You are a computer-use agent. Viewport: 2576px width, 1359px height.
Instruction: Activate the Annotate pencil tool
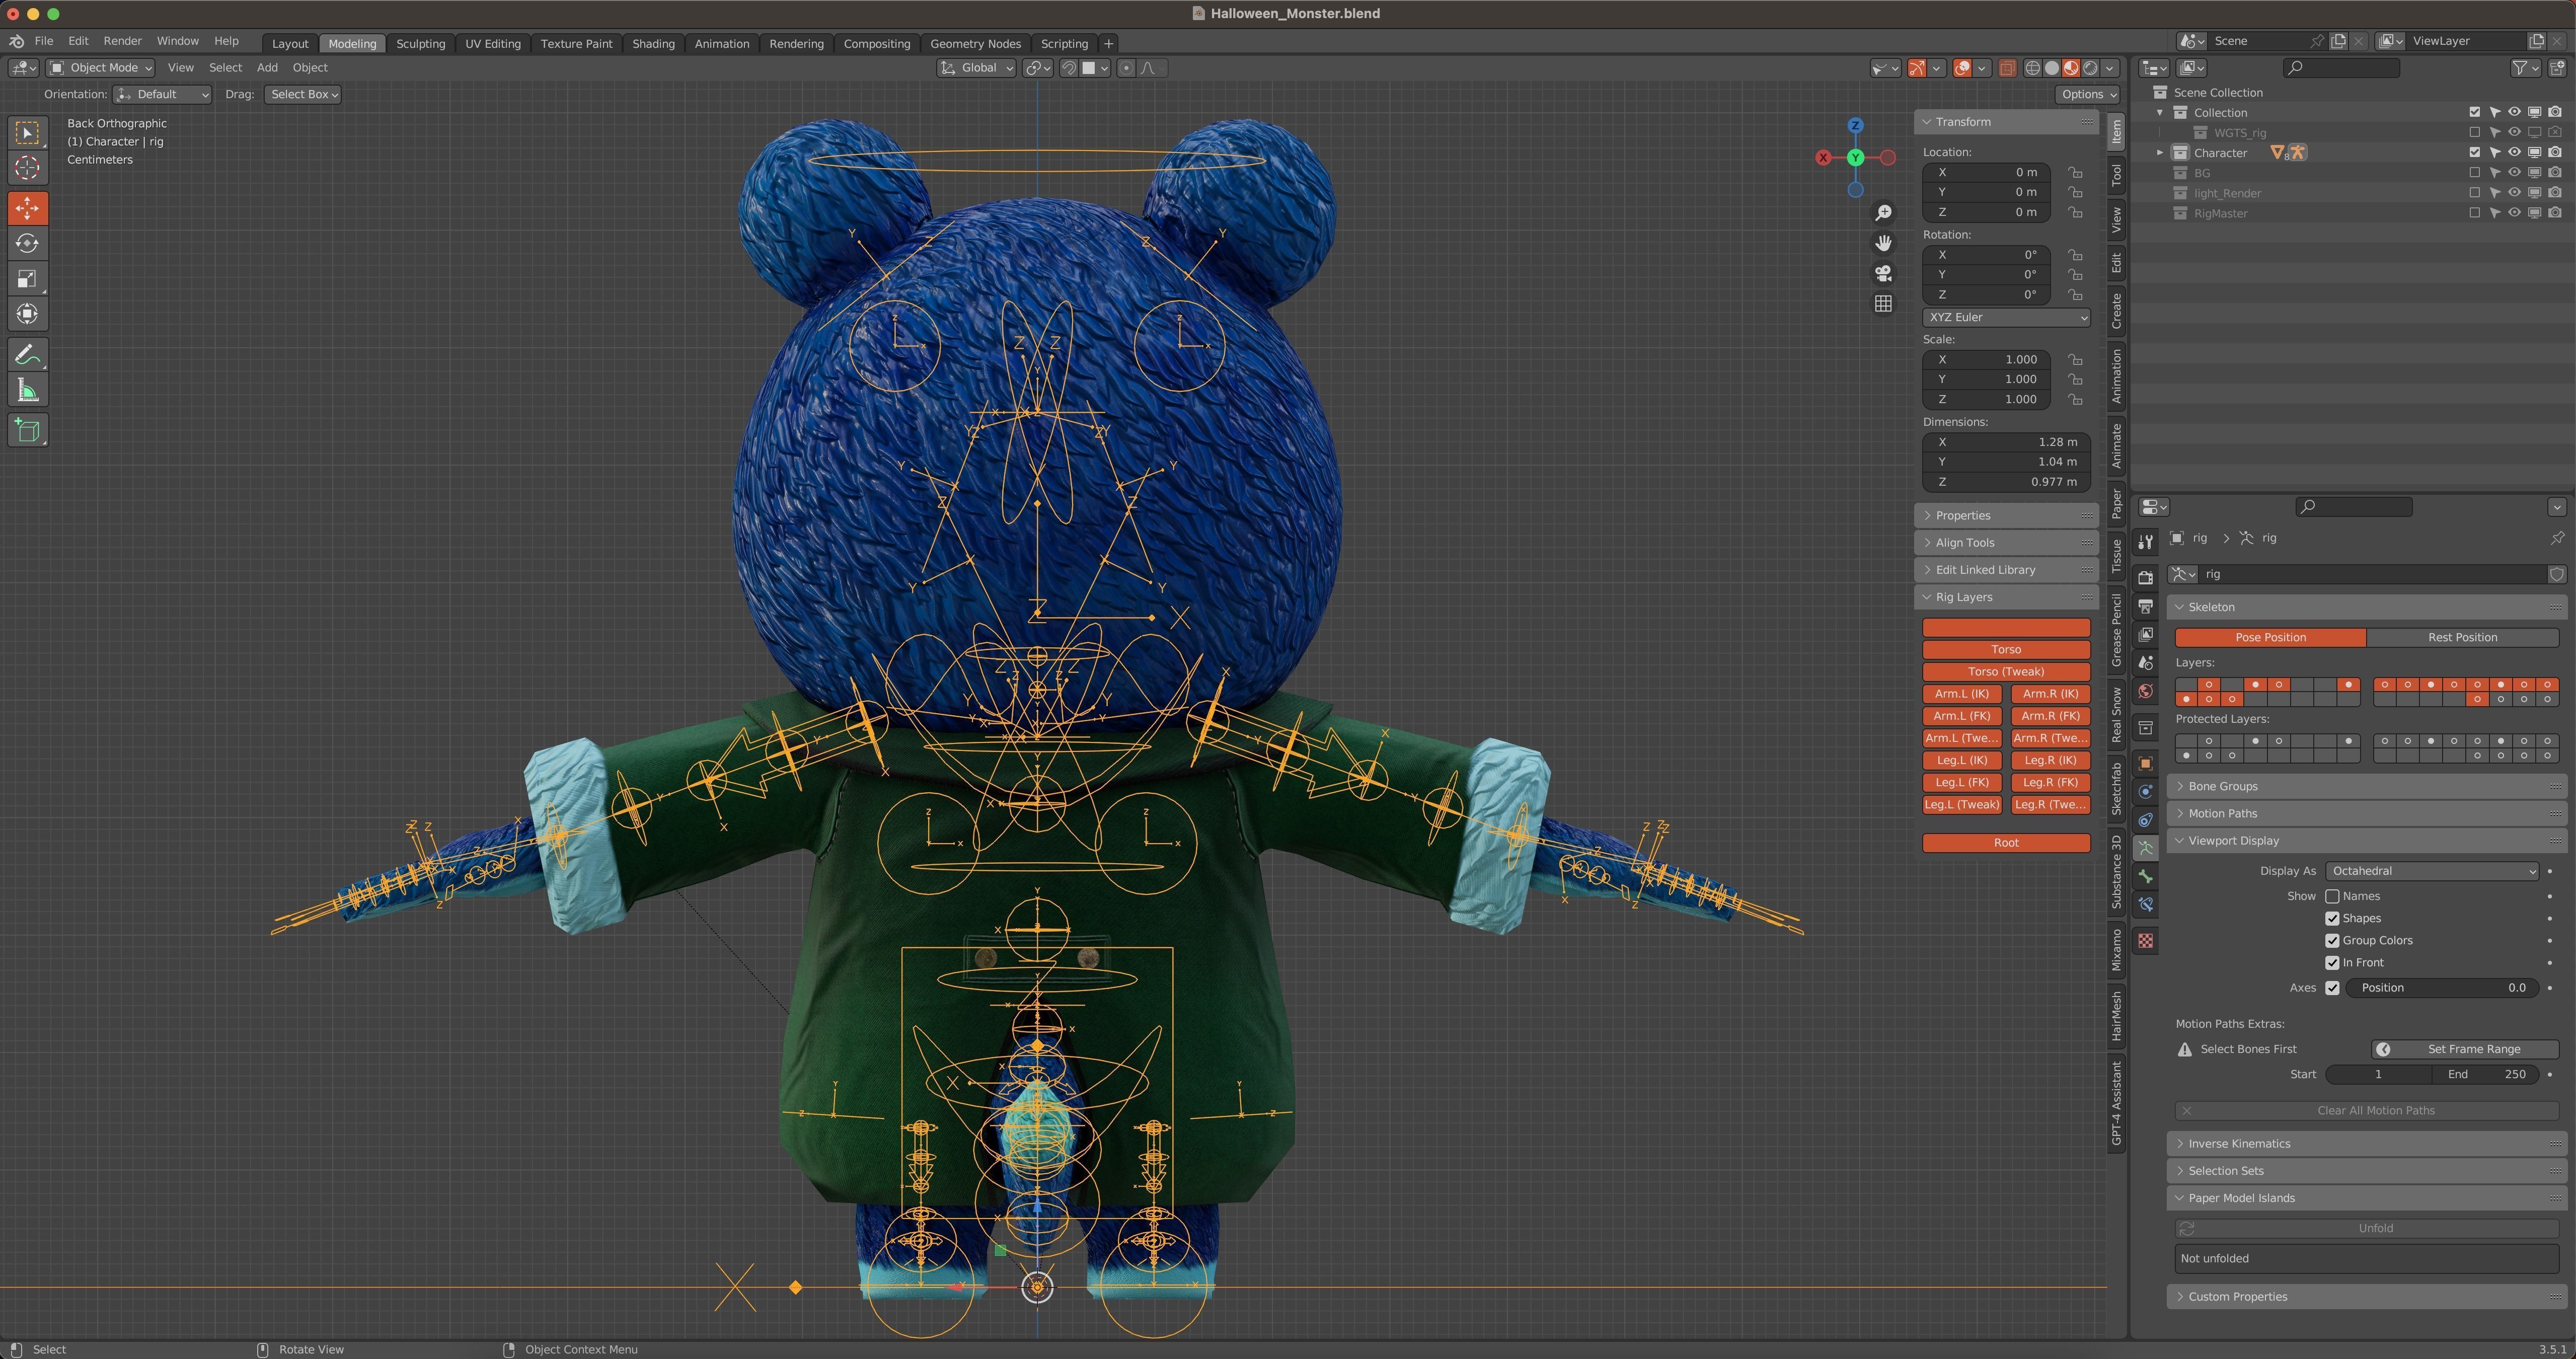pos(28,355)
